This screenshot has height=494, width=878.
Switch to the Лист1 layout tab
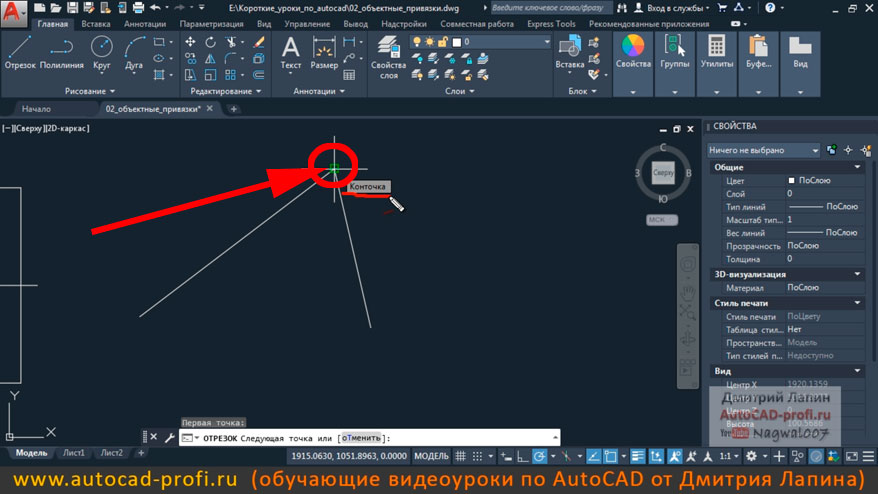pos(73,453)
